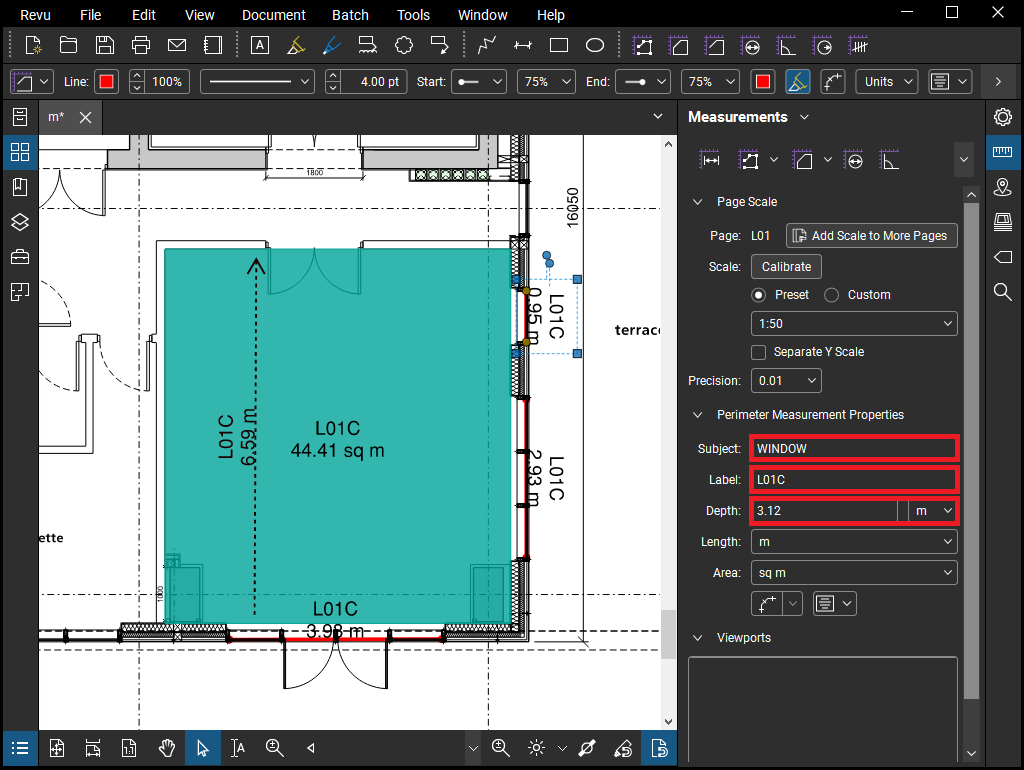
Task: Select the Length tool in Measurements panel
Action: [710, 160]
